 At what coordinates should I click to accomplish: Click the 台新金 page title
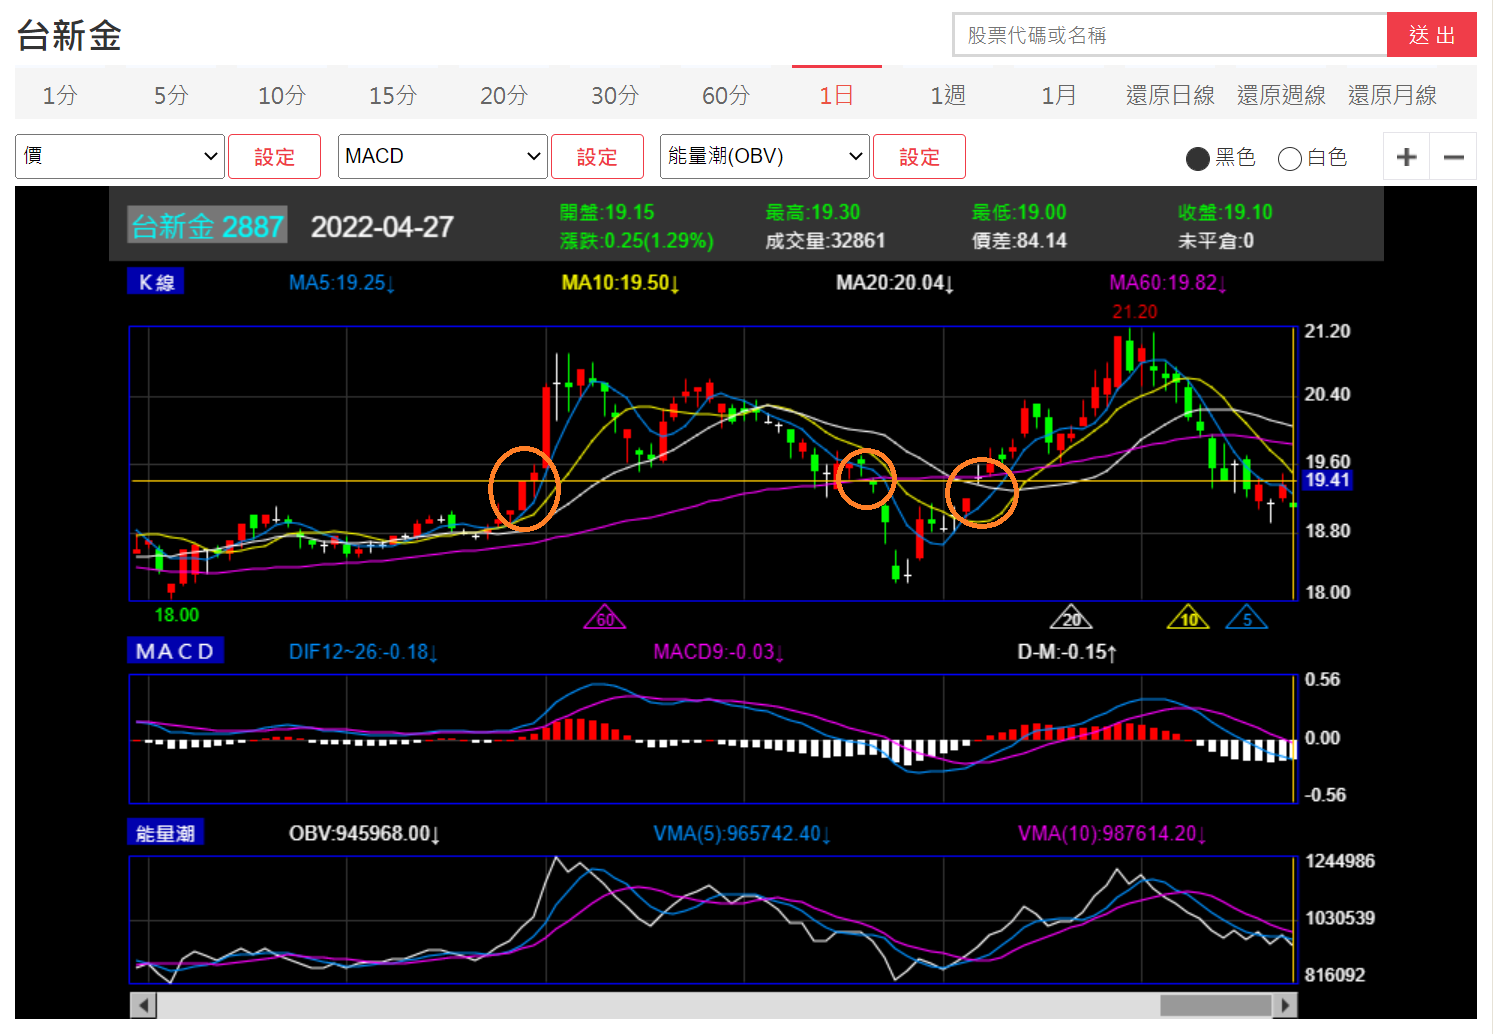point(69,35)
